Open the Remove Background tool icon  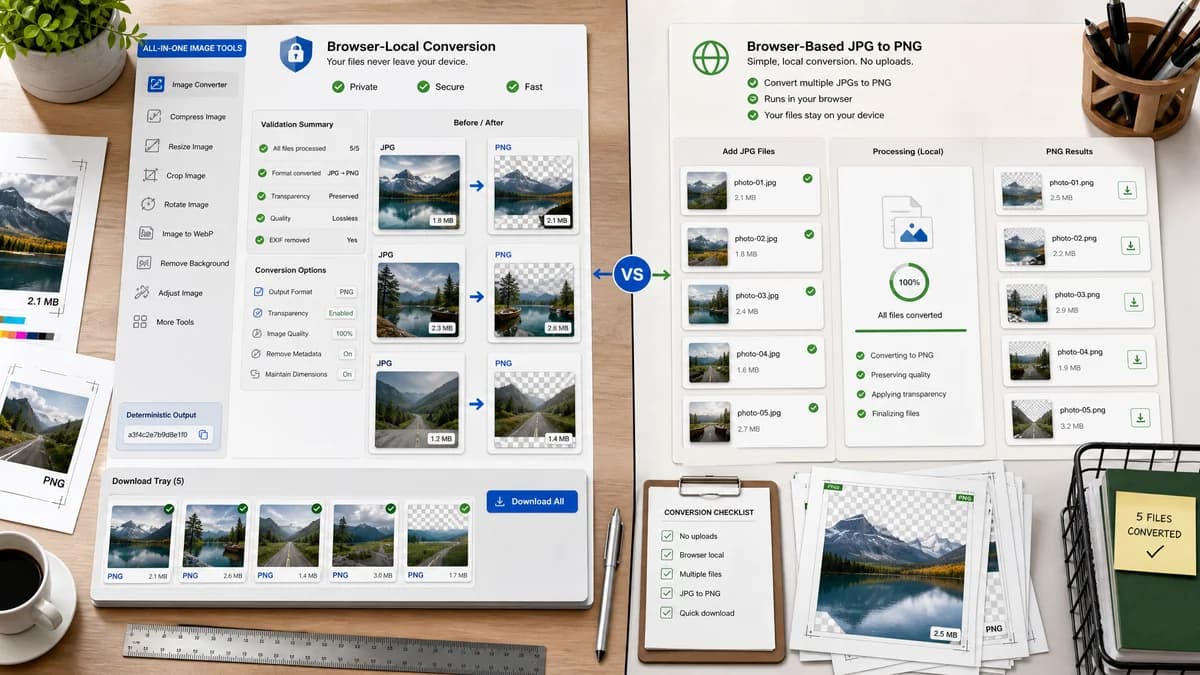coord(142,263)
